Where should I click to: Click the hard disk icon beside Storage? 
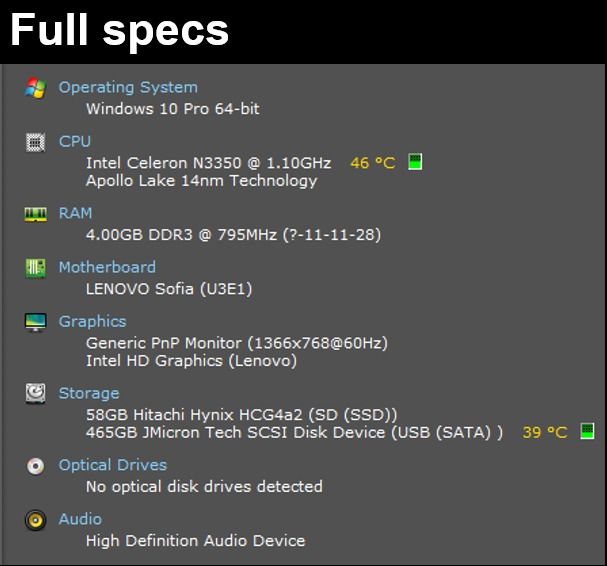(x=35, y=394)
